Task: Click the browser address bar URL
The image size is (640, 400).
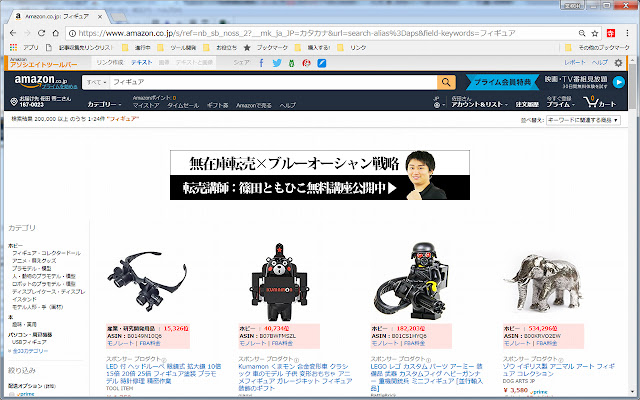Action: pos(297,33)
